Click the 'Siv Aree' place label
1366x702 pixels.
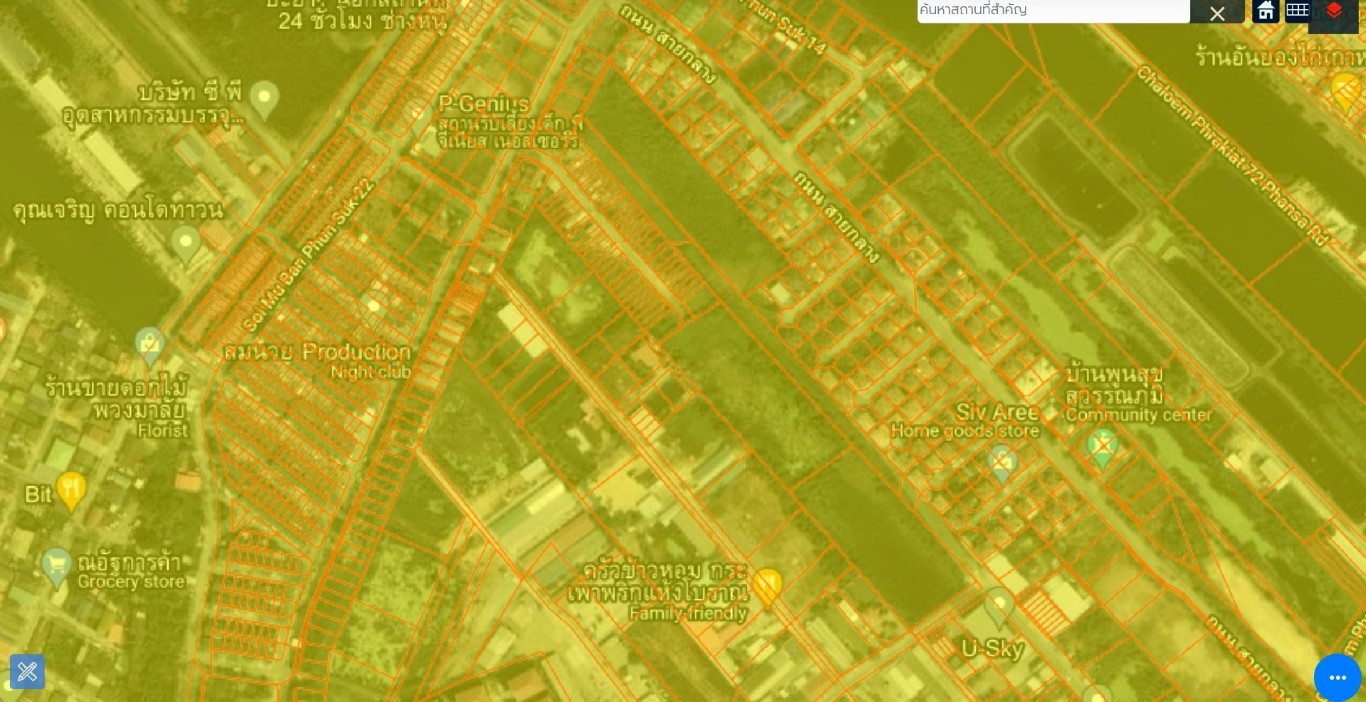coord(996,412)
